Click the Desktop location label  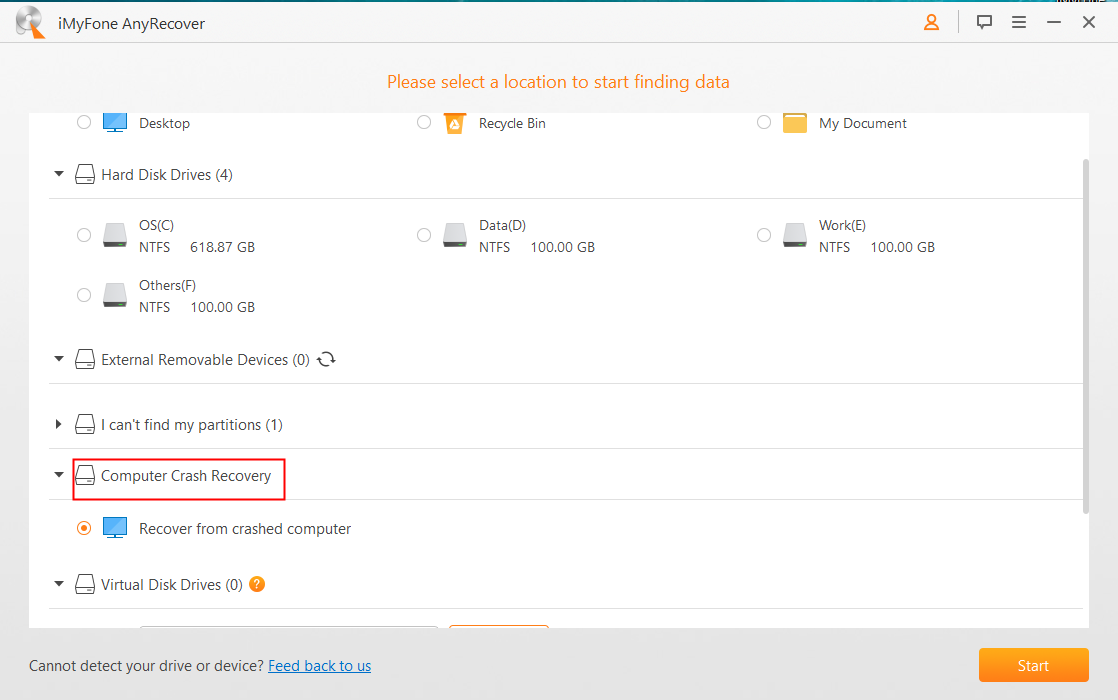165,123
